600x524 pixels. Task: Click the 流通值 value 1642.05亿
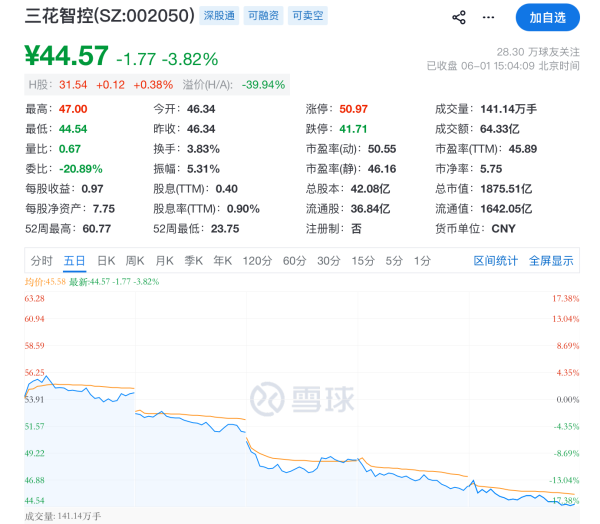[x=506, y=209]
